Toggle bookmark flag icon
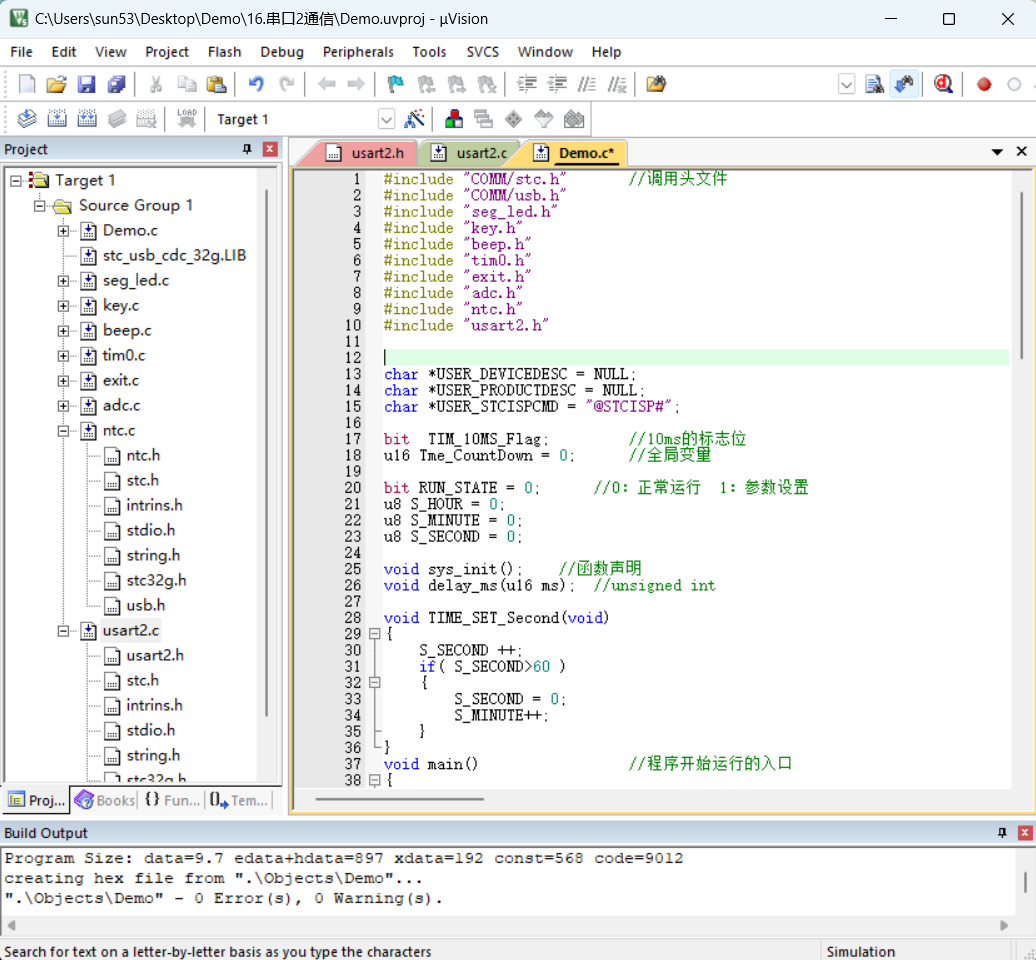 (395, 84)
